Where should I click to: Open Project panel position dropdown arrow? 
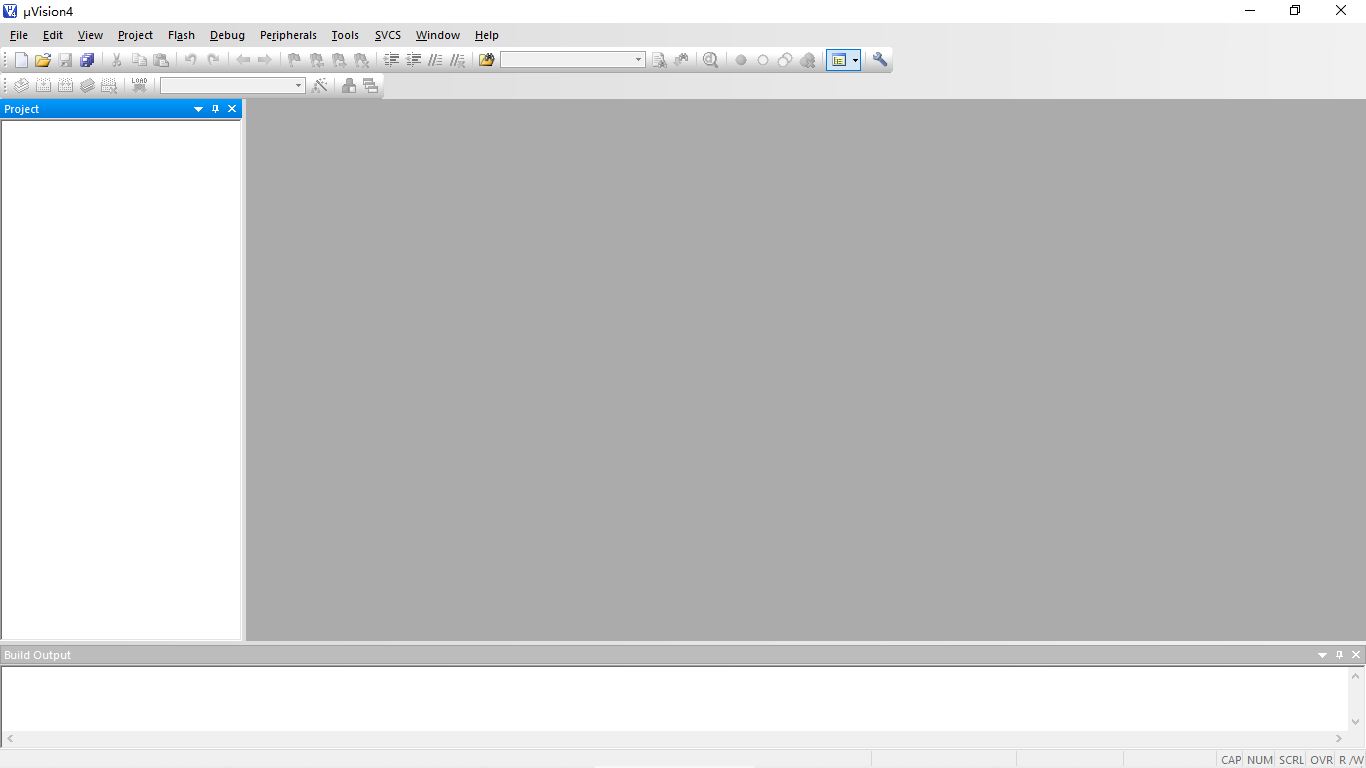tap(198, 109)
